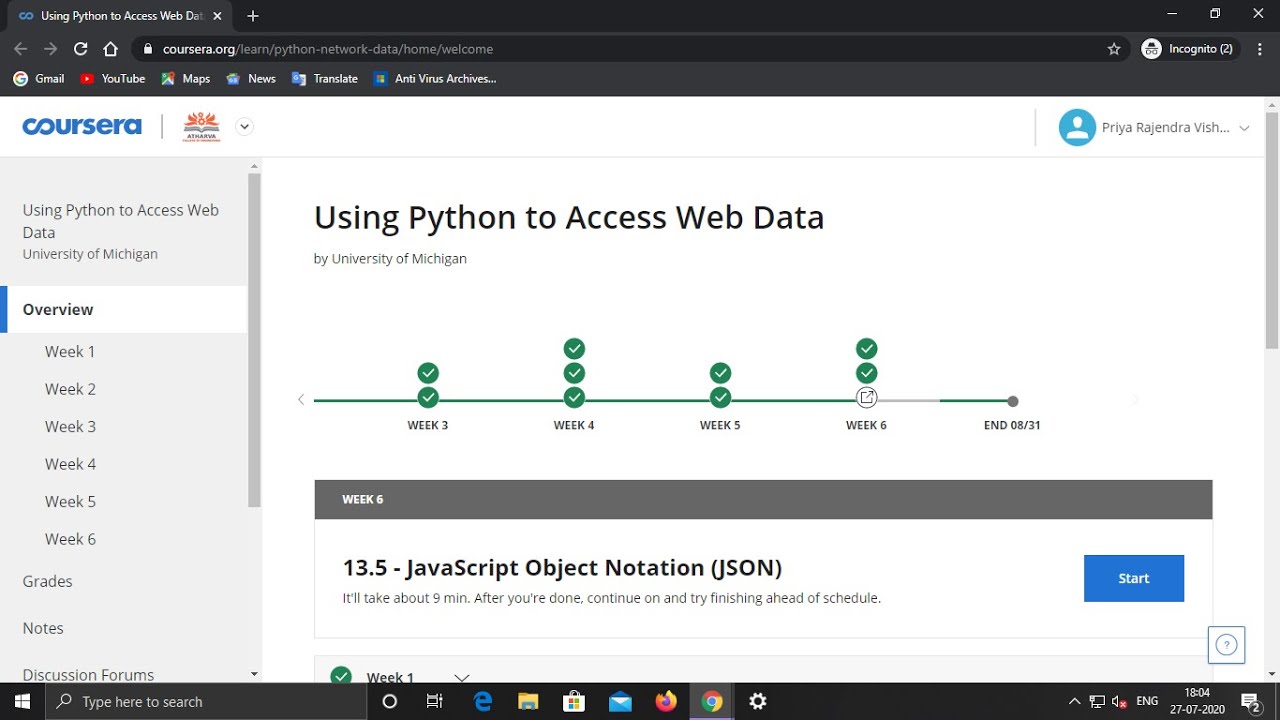The image size is (1280, 720).
Task: Expand dropdown next to Atharva logo
Action: pos(244,126)
